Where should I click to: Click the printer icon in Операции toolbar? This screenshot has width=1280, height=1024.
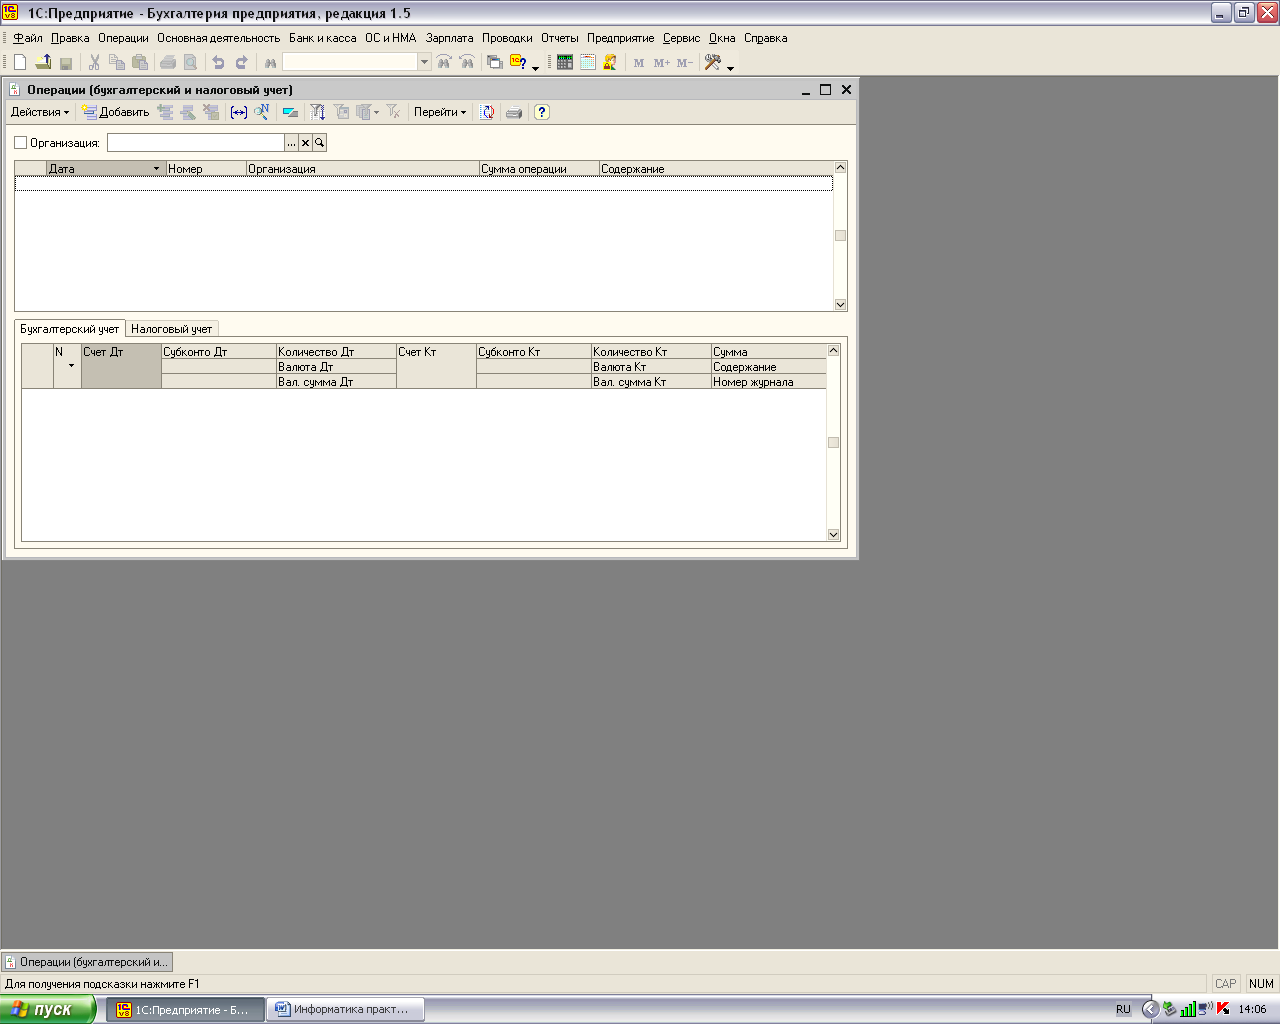(x=514, y=112)
